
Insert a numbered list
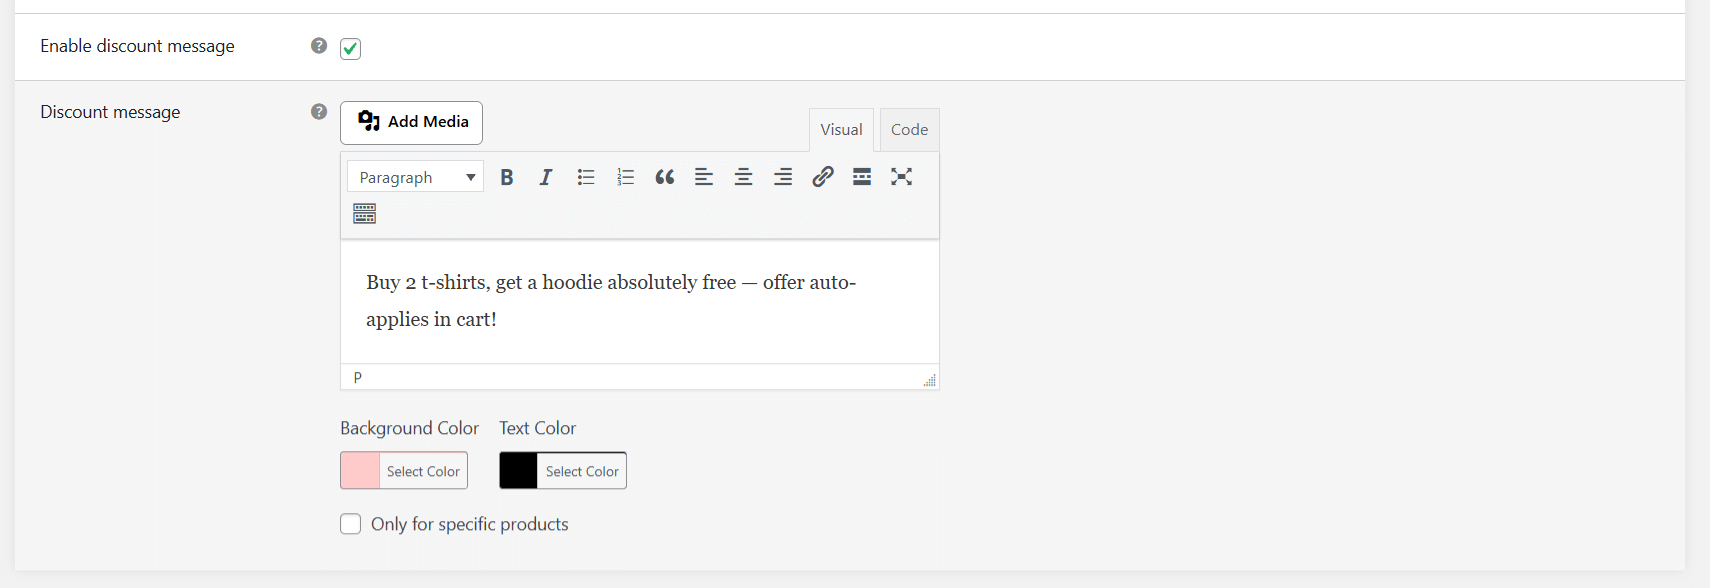click(625, 177)
